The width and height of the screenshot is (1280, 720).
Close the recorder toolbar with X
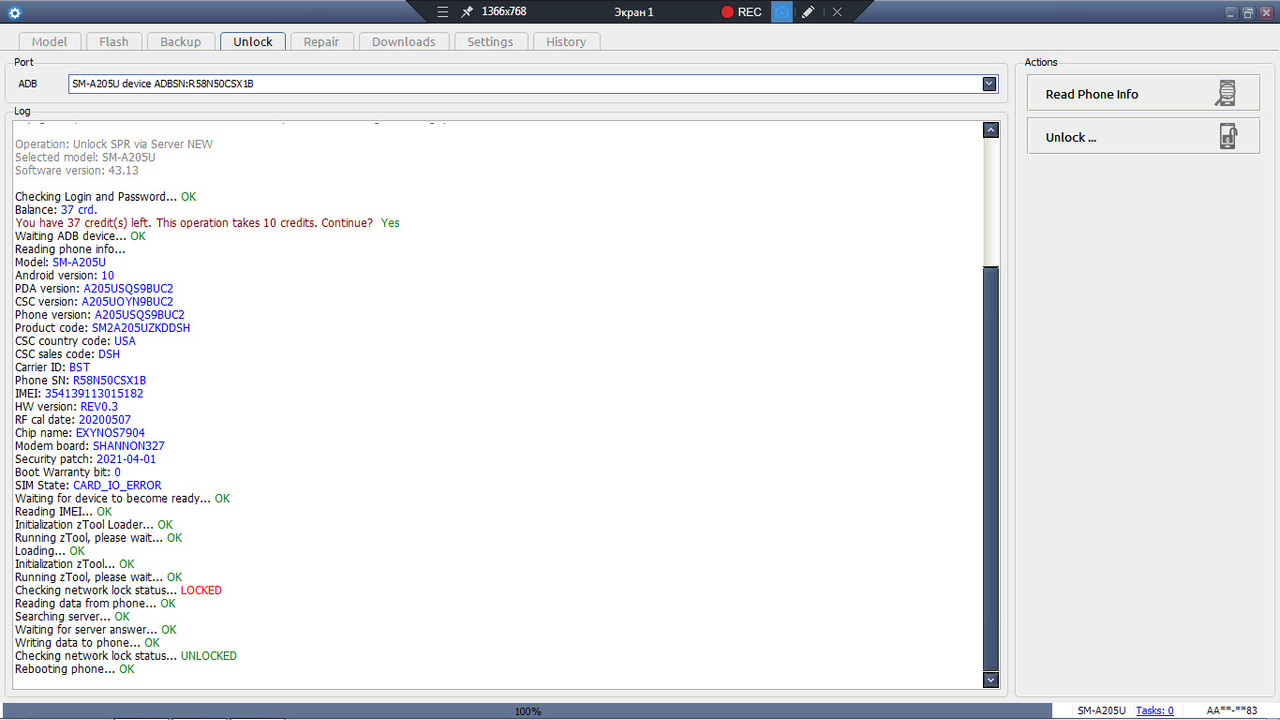(837, 12)
